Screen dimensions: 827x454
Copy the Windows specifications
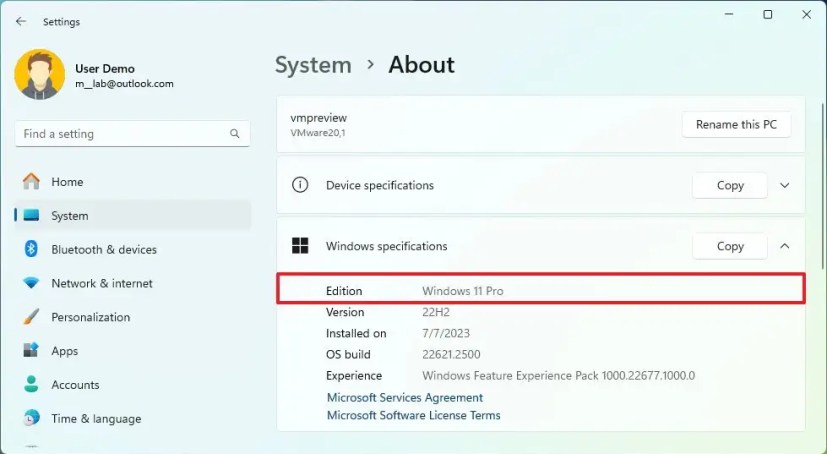730,246
